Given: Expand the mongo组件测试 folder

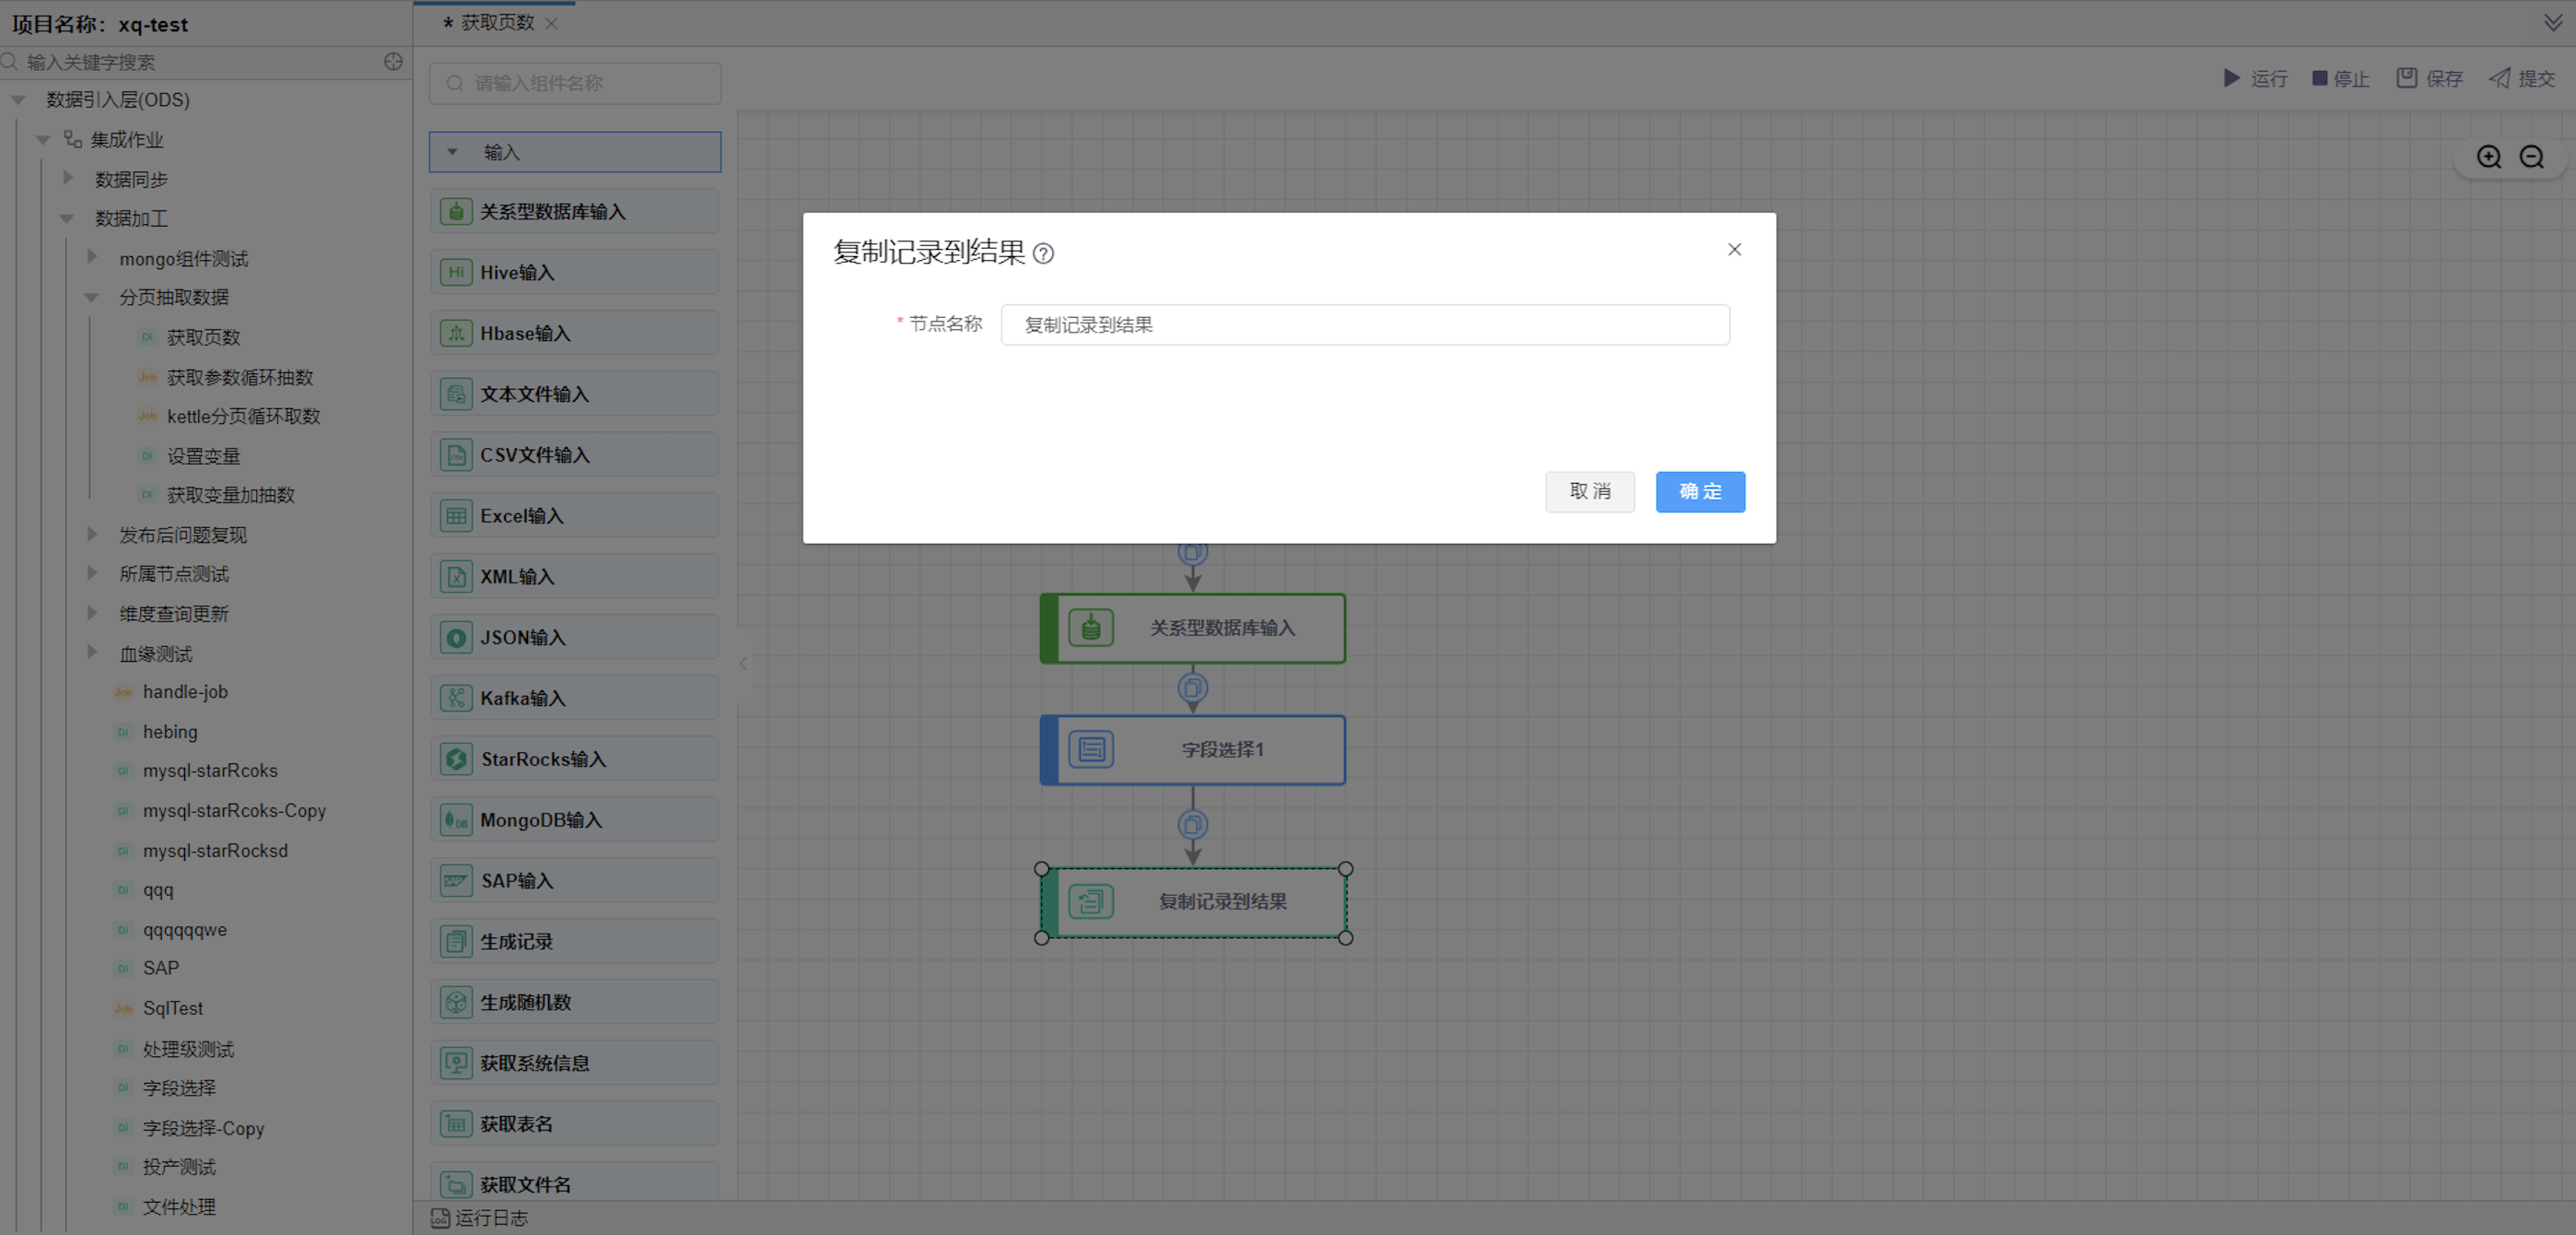Looking at the screenshot, I should (x=92, y=257).
